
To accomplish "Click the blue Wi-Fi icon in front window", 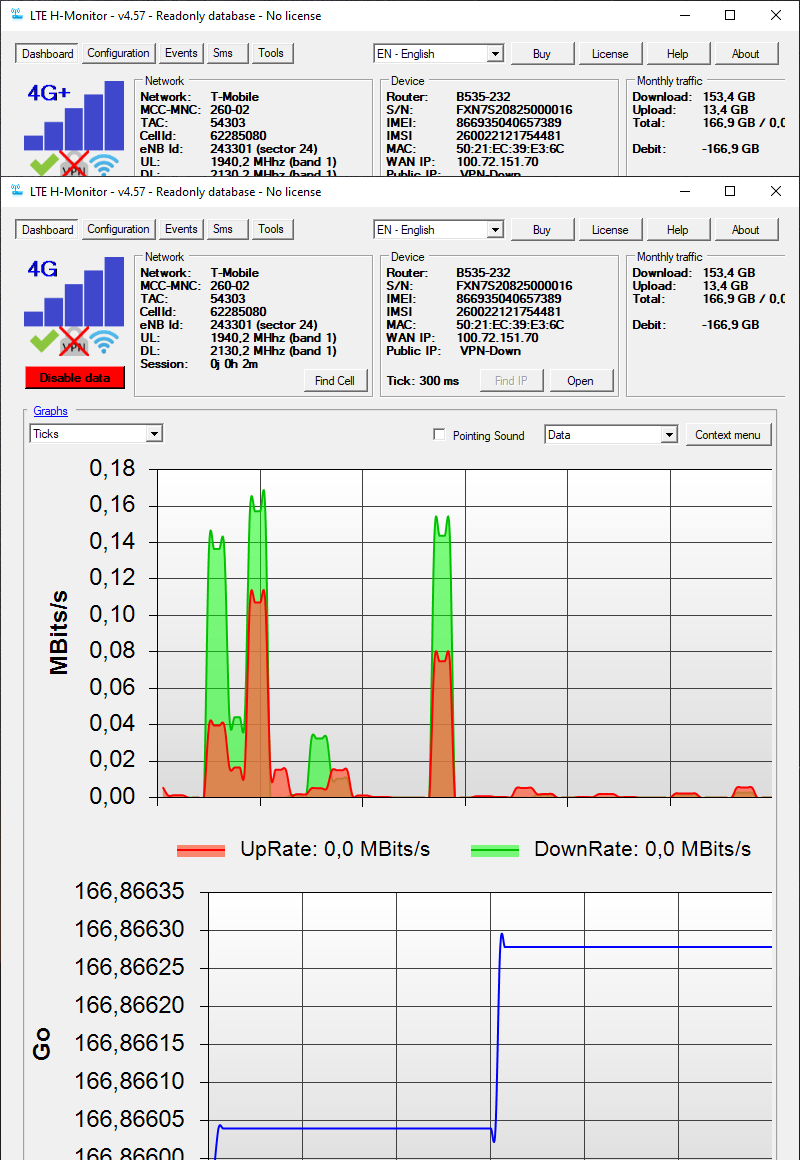I will click(105, 342).
